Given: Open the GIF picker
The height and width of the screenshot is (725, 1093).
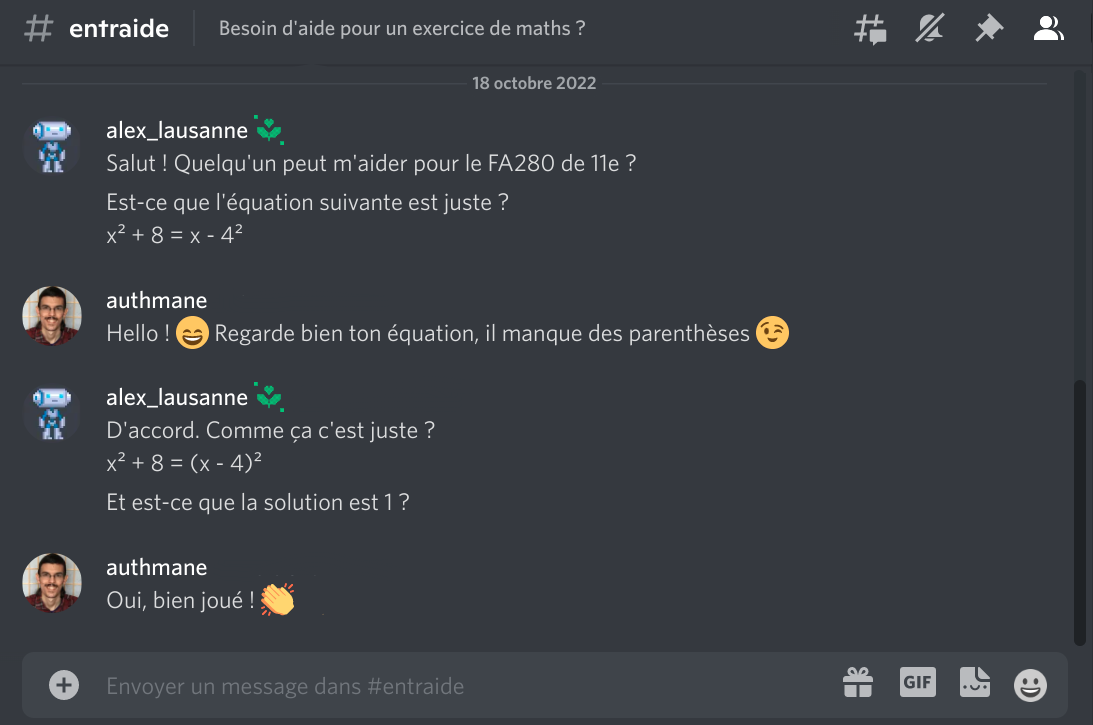Looking at the screenshot, I should point(917,683).
